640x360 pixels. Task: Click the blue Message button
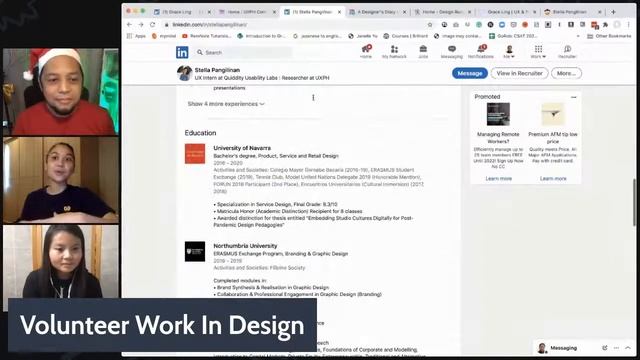(469, 73)
